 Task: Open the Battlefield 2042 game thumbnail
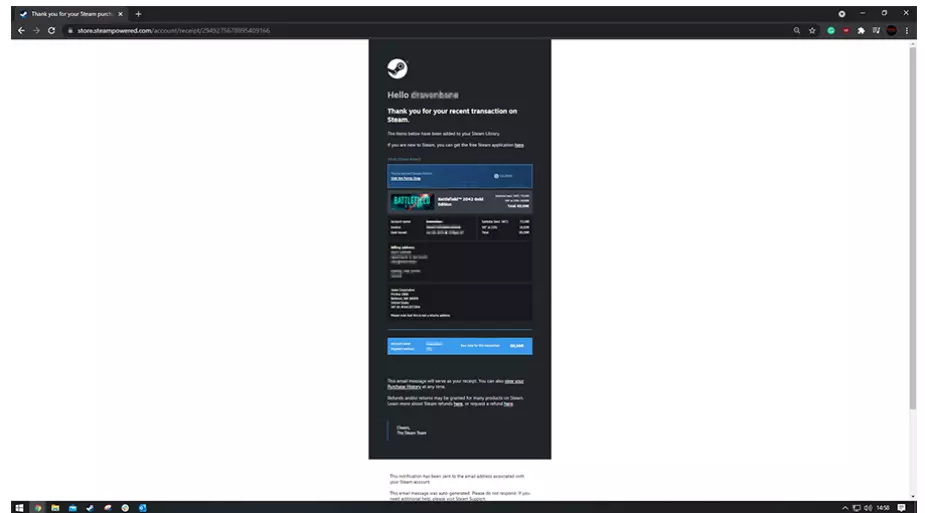[x=412, y=202]
